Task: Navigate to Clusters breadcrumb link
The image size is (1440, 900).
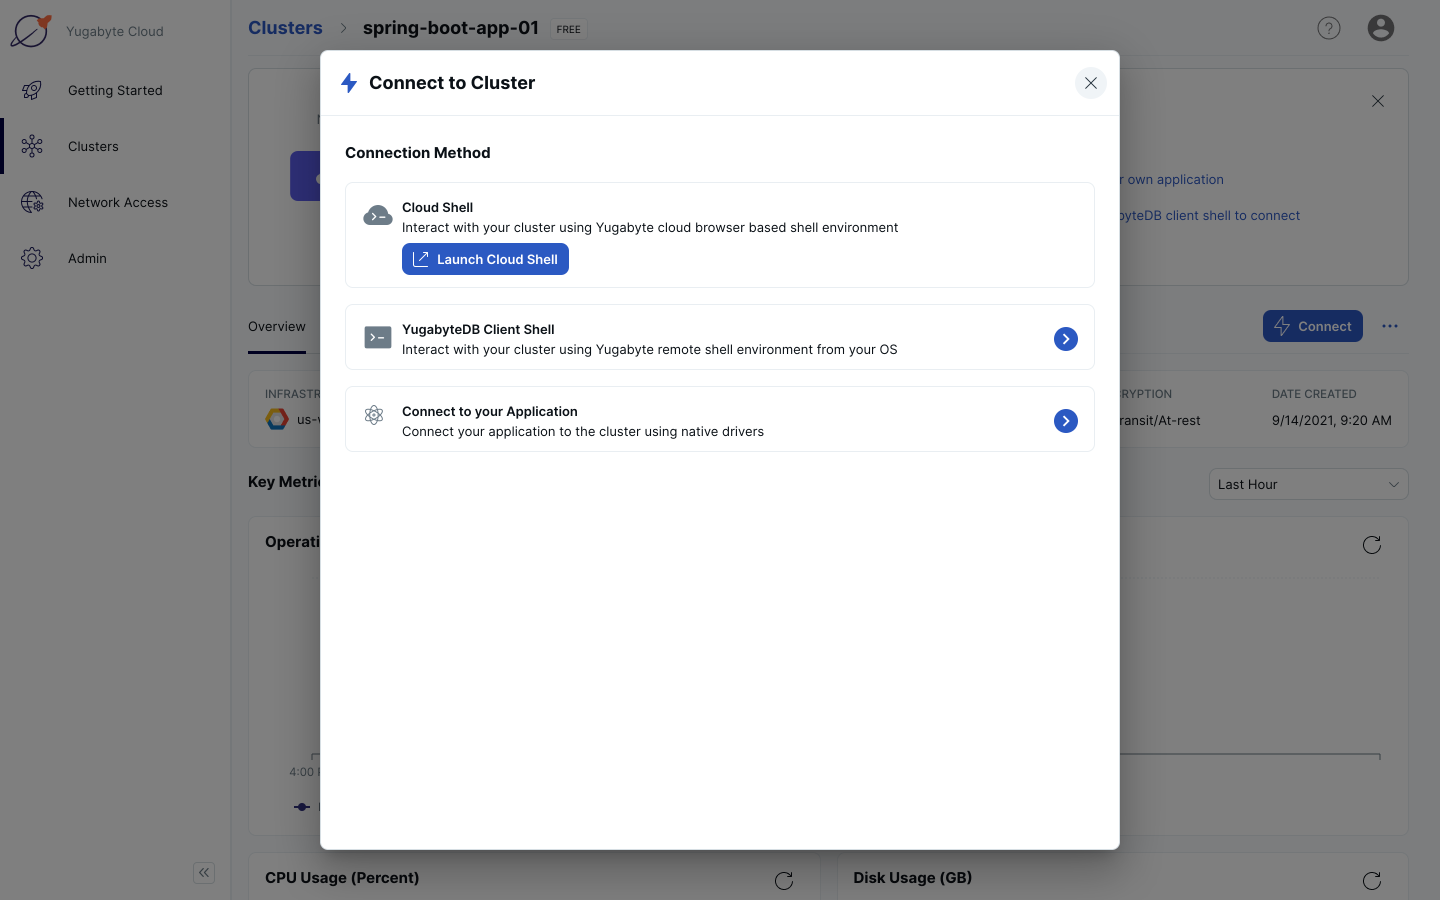Action: 285,28
